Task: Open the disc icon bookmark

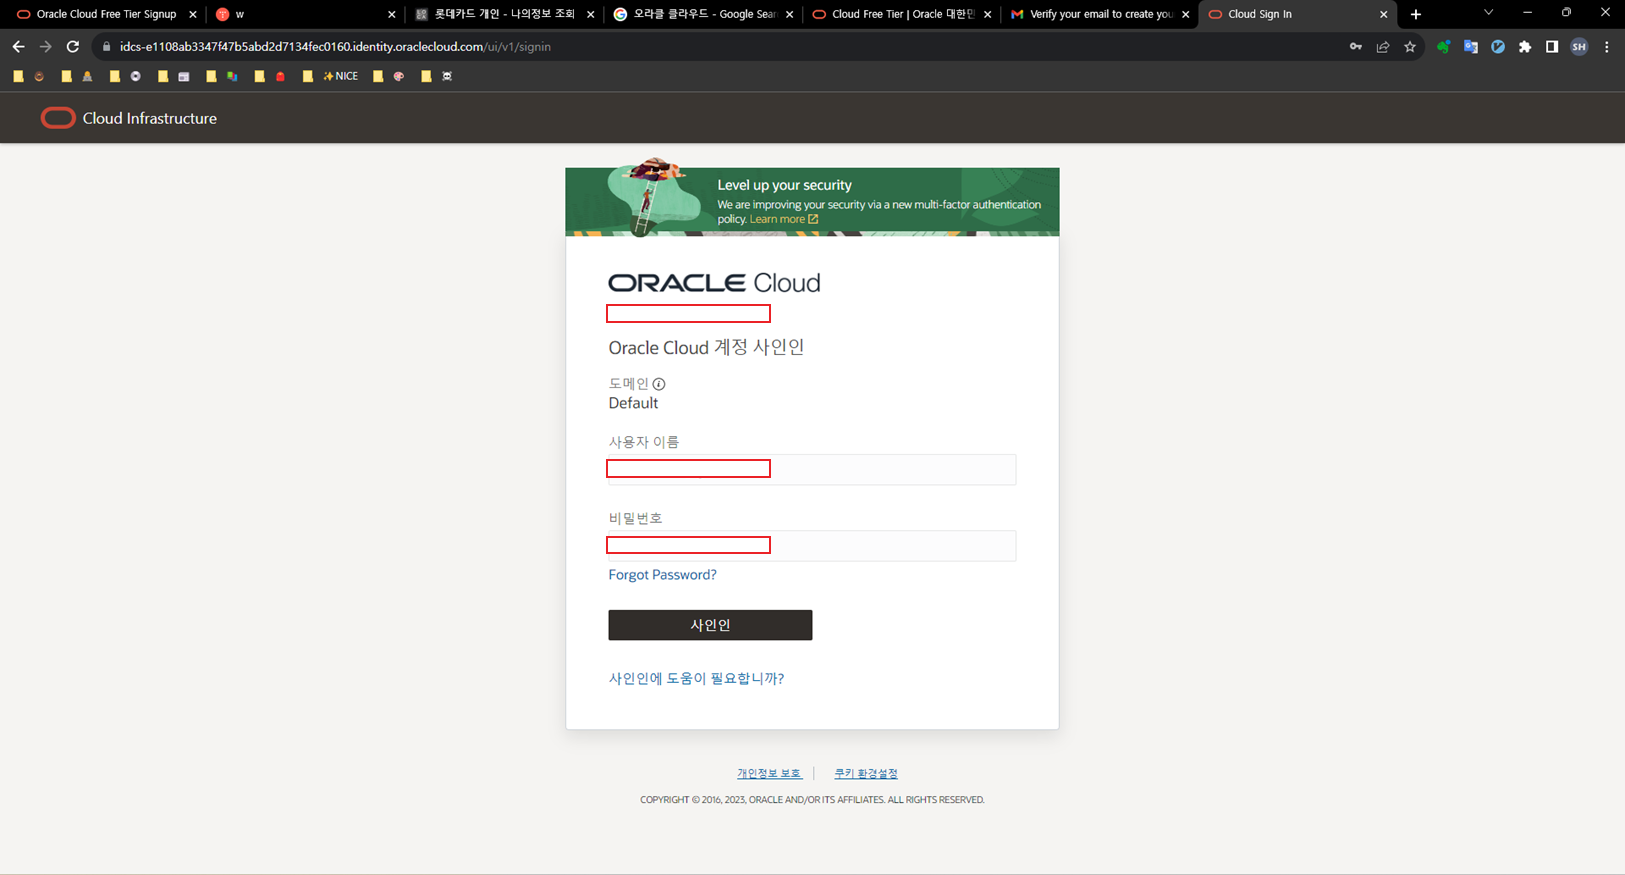Action: tap(136, 76)
